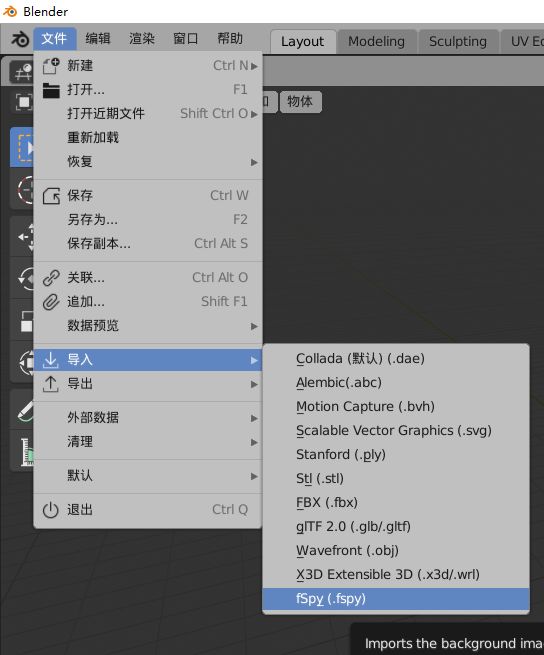Image resolution: width=544 pixels, height=655 pixels.
Task: Import a Scalable Vector Graphics (.svg) file
Action: [396, 431]
